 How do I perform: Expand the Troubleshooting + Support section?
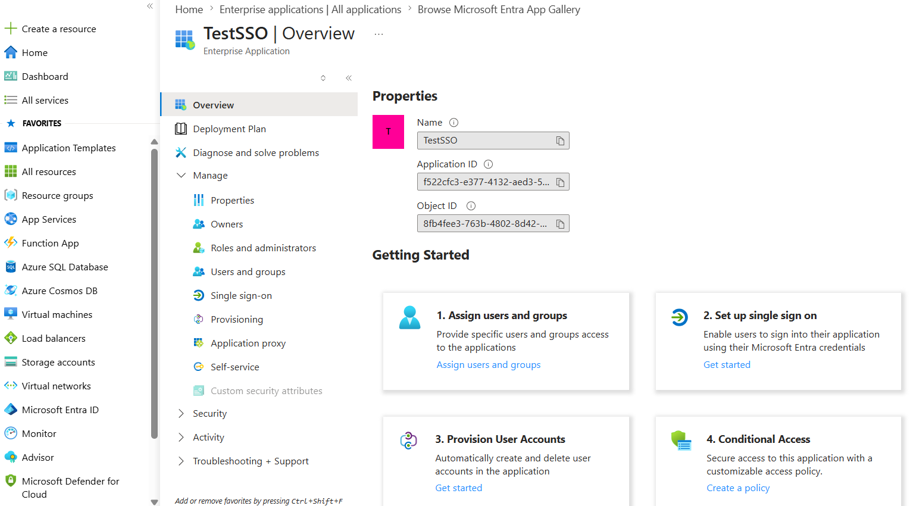point(181,461)
